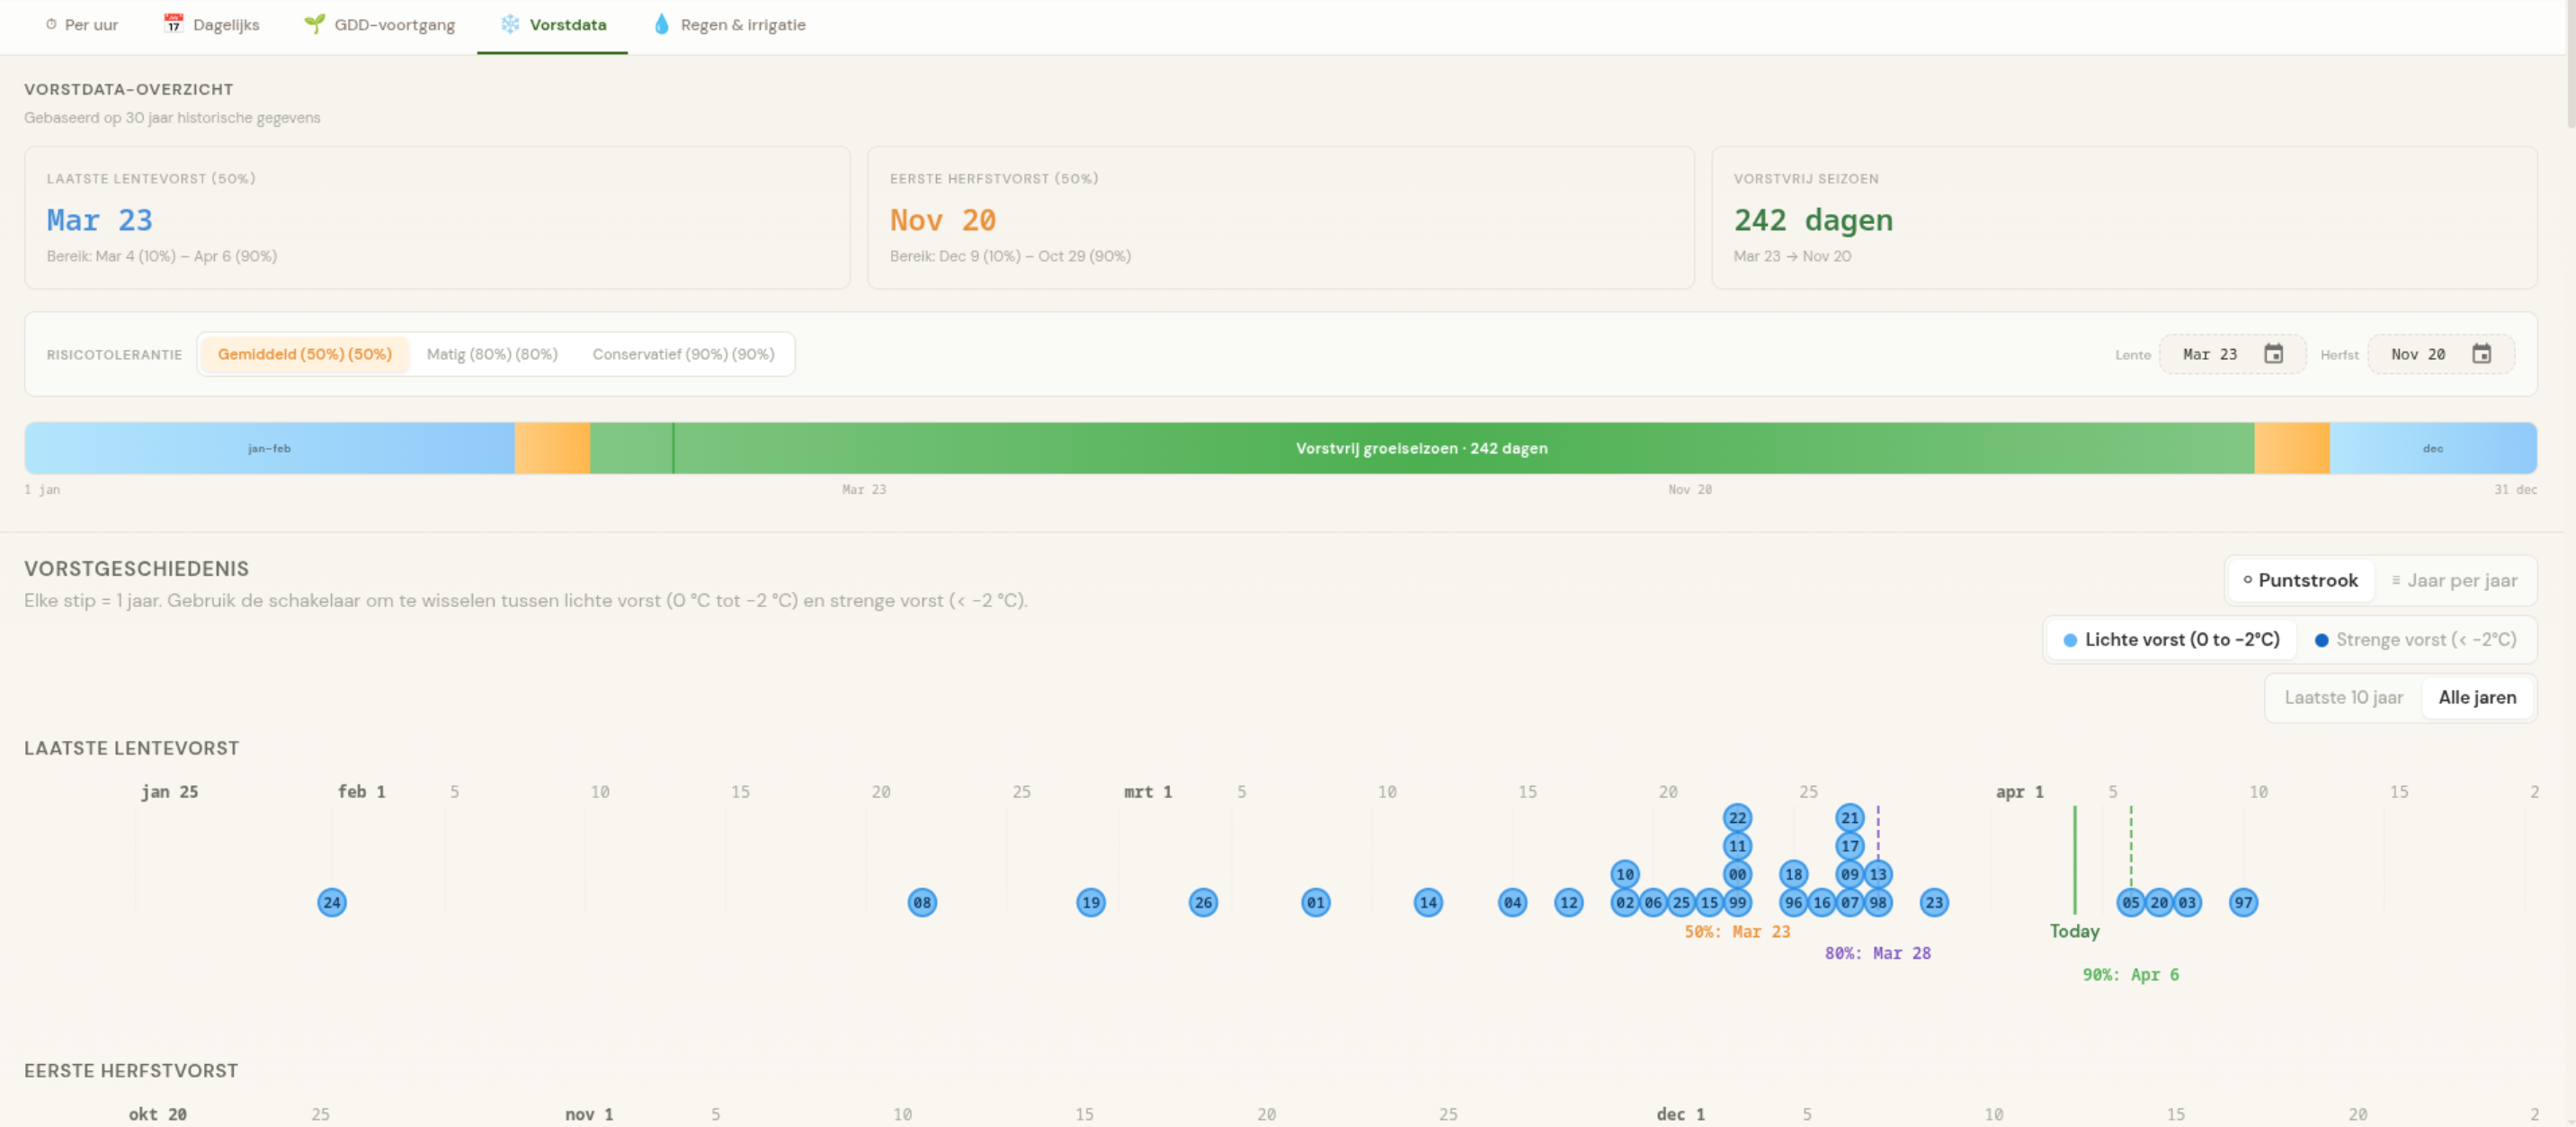The height and width of the screenshot is (1127, 2576).
Task: Click the seedling icon on GDD-voortgang tab
Action: (x=314, y=24)
